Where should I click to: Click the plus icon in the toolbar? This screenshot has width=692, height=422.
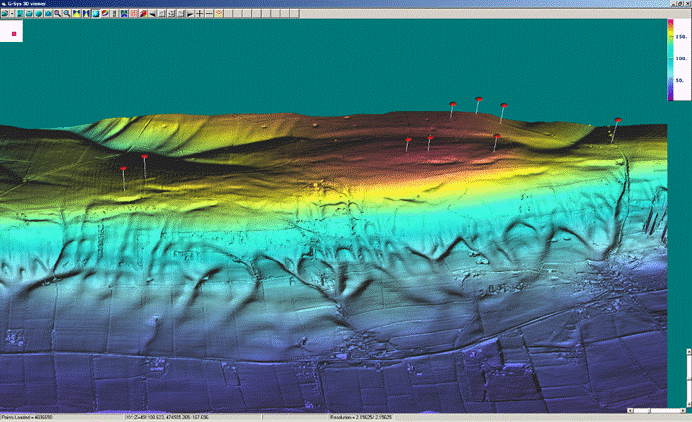[x=200, y=15]
